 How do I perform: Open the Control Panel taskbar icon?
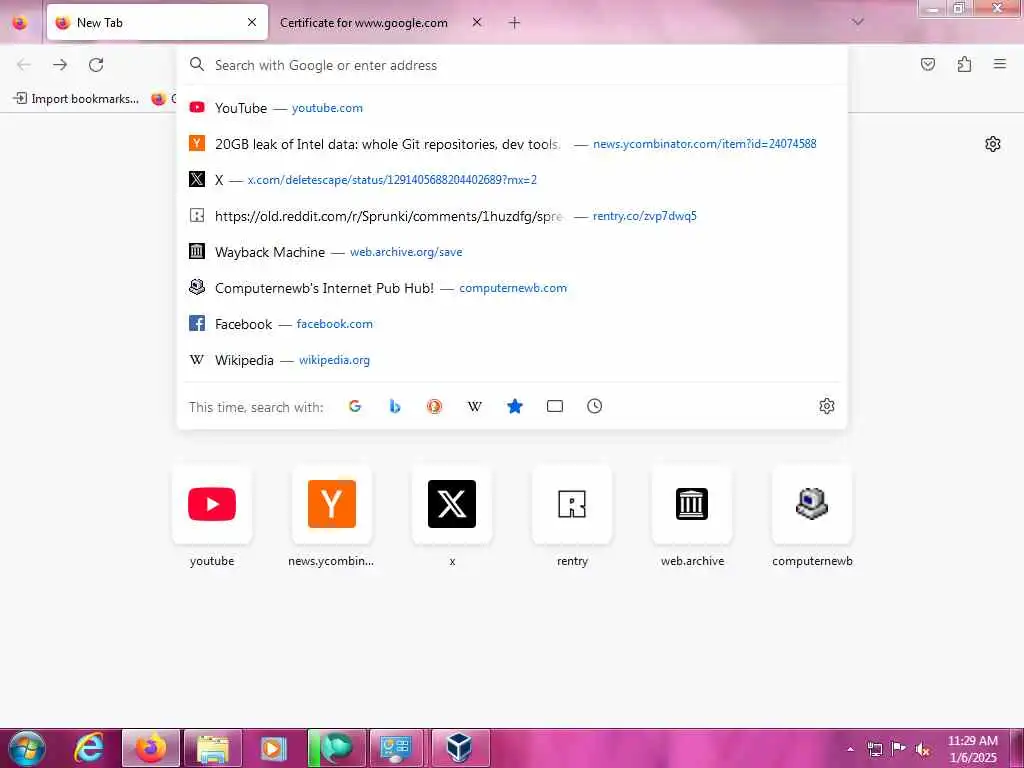tap(398, 748)
